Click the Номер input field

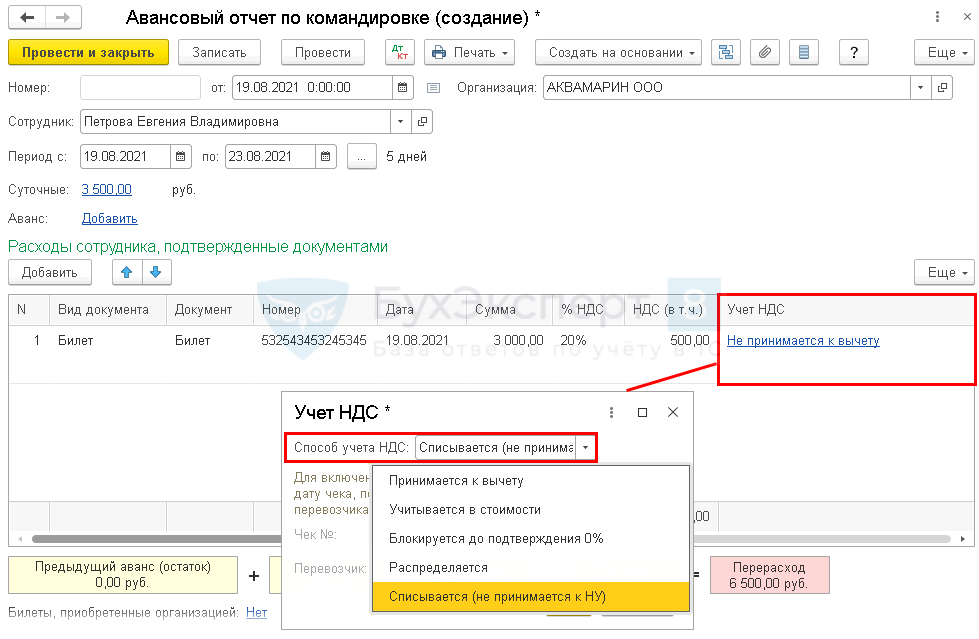coord(141,88)
